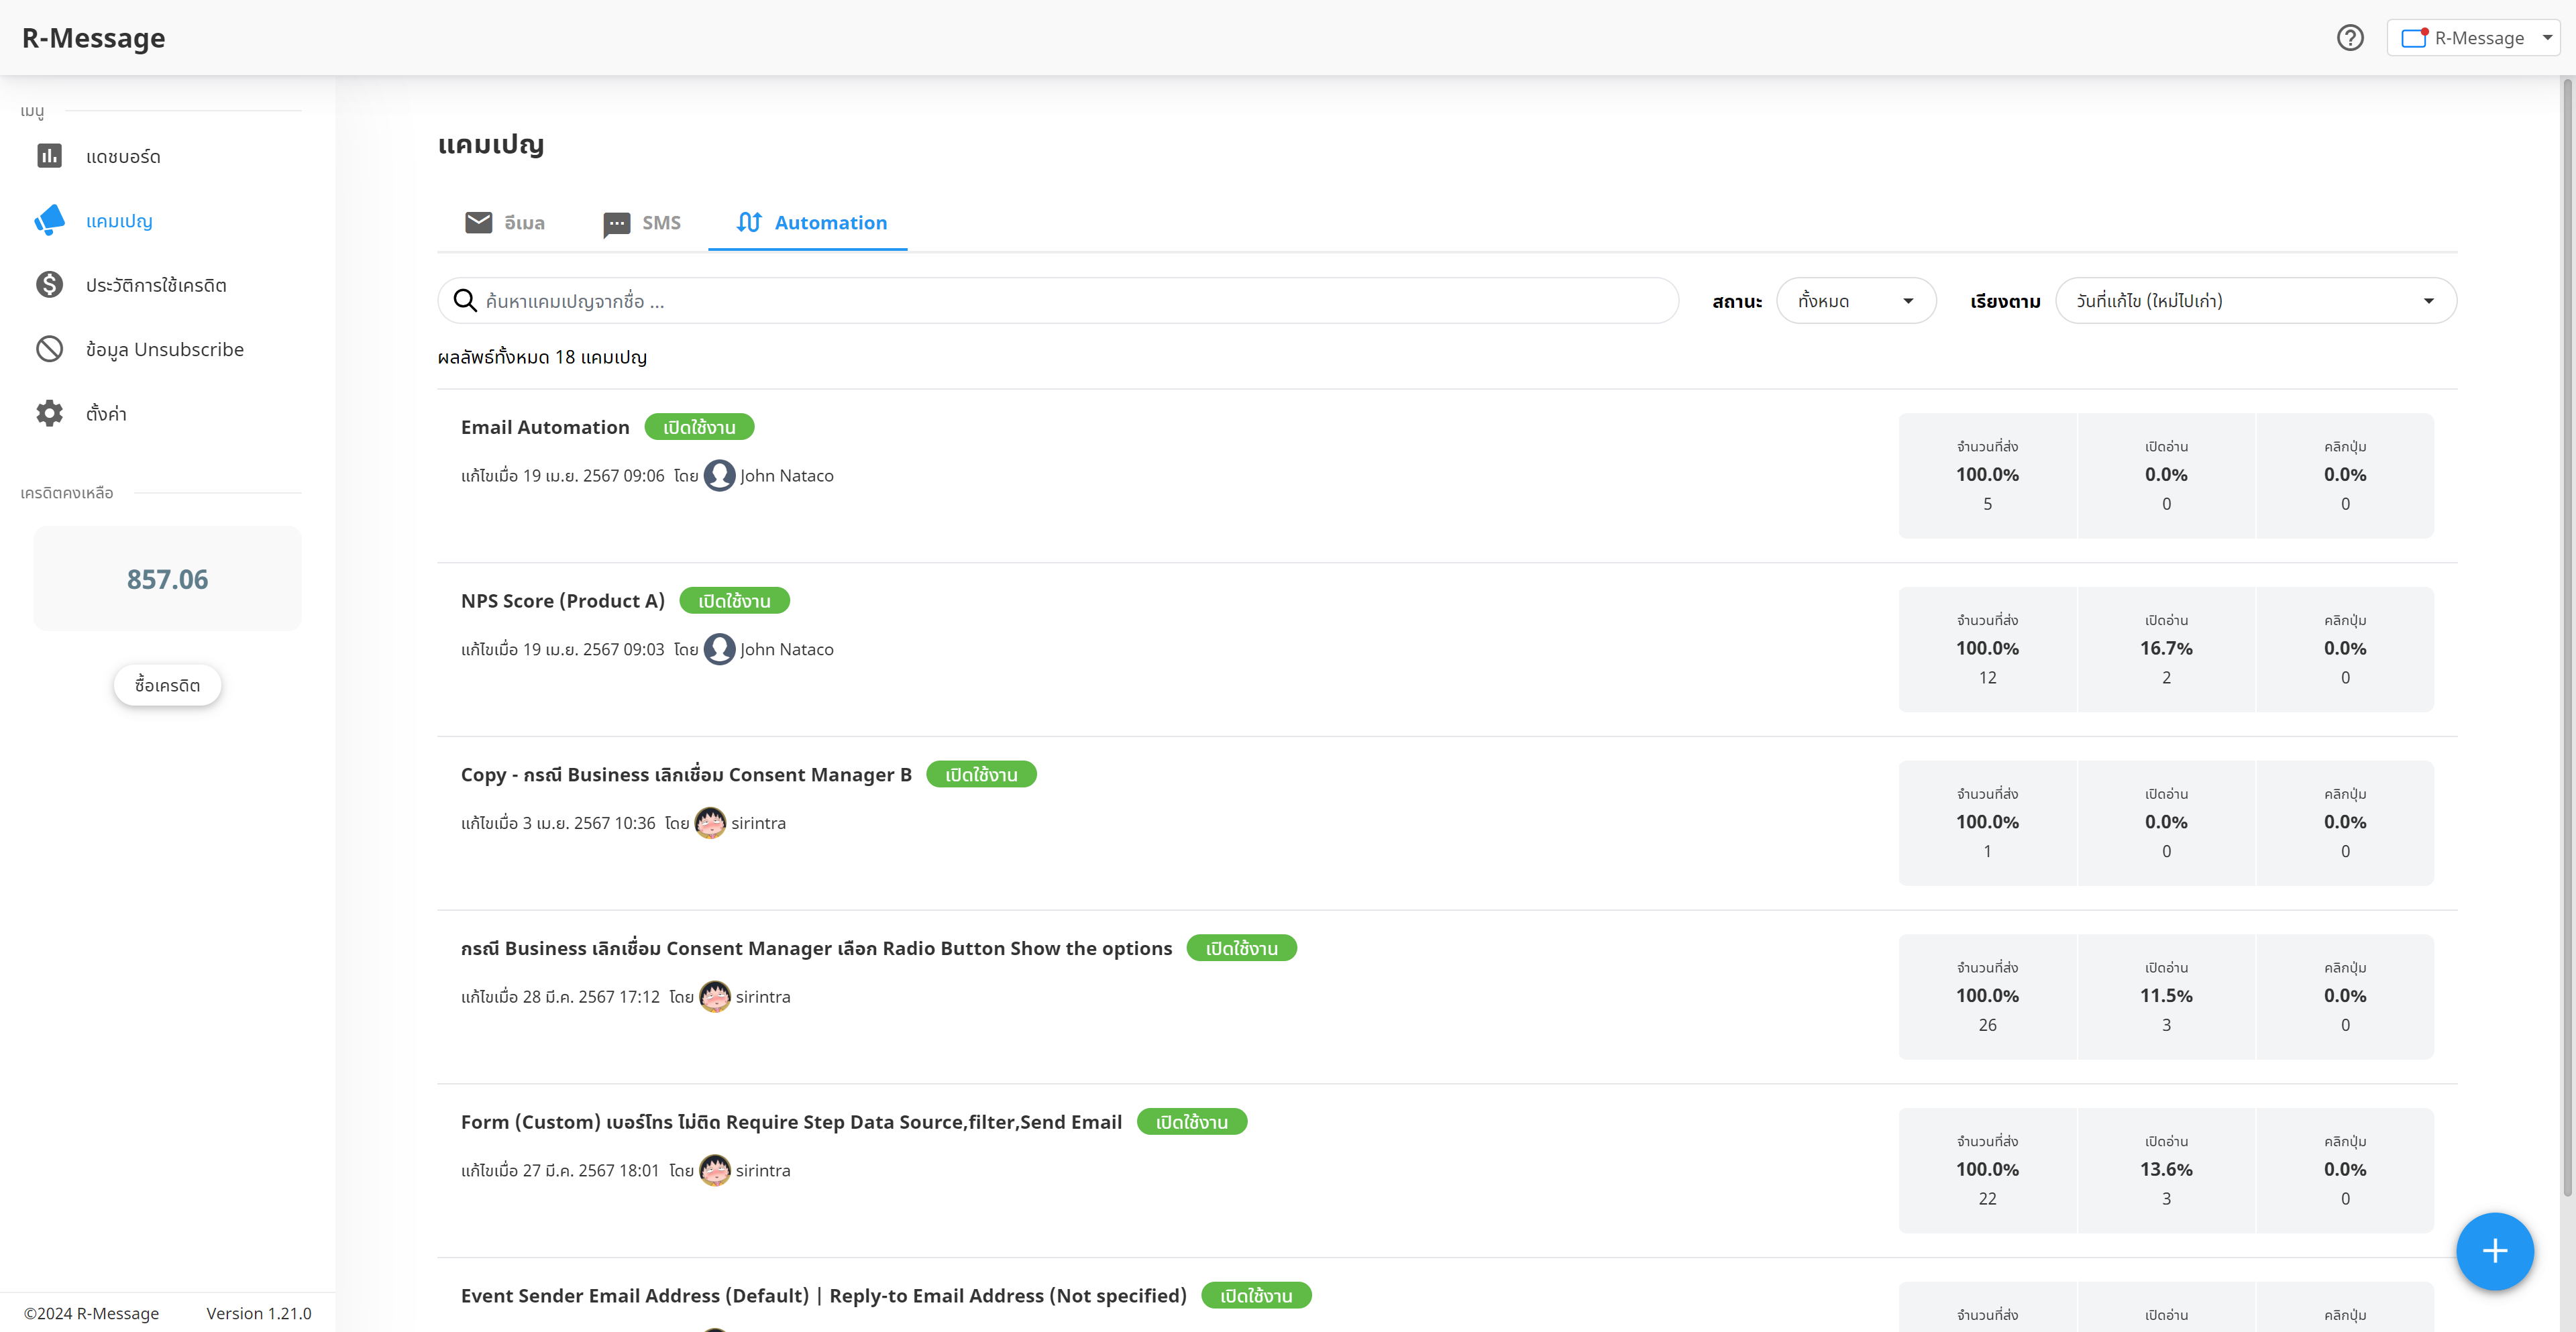Click sent count 12 on NPS Score
The image size is (2576, 1332).
pyautogui.click(x=1987, y=678)
